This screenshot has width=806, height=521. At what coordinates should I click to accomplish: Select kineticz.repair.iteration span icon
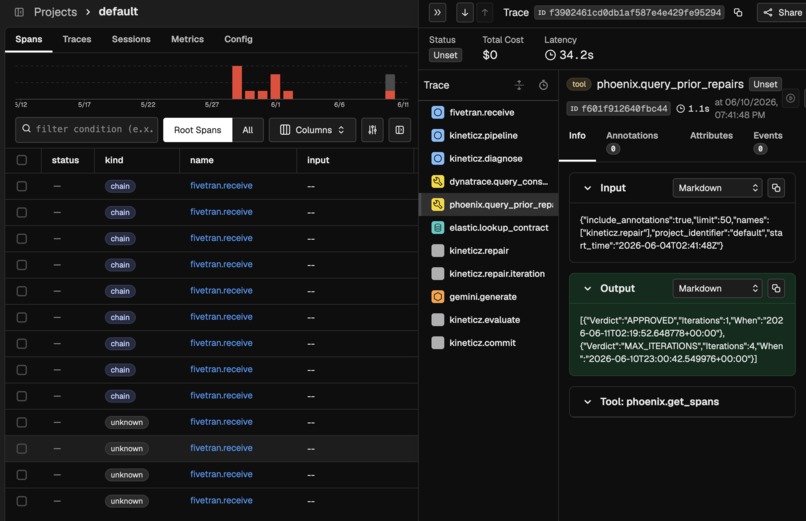(x=437, y=274)
